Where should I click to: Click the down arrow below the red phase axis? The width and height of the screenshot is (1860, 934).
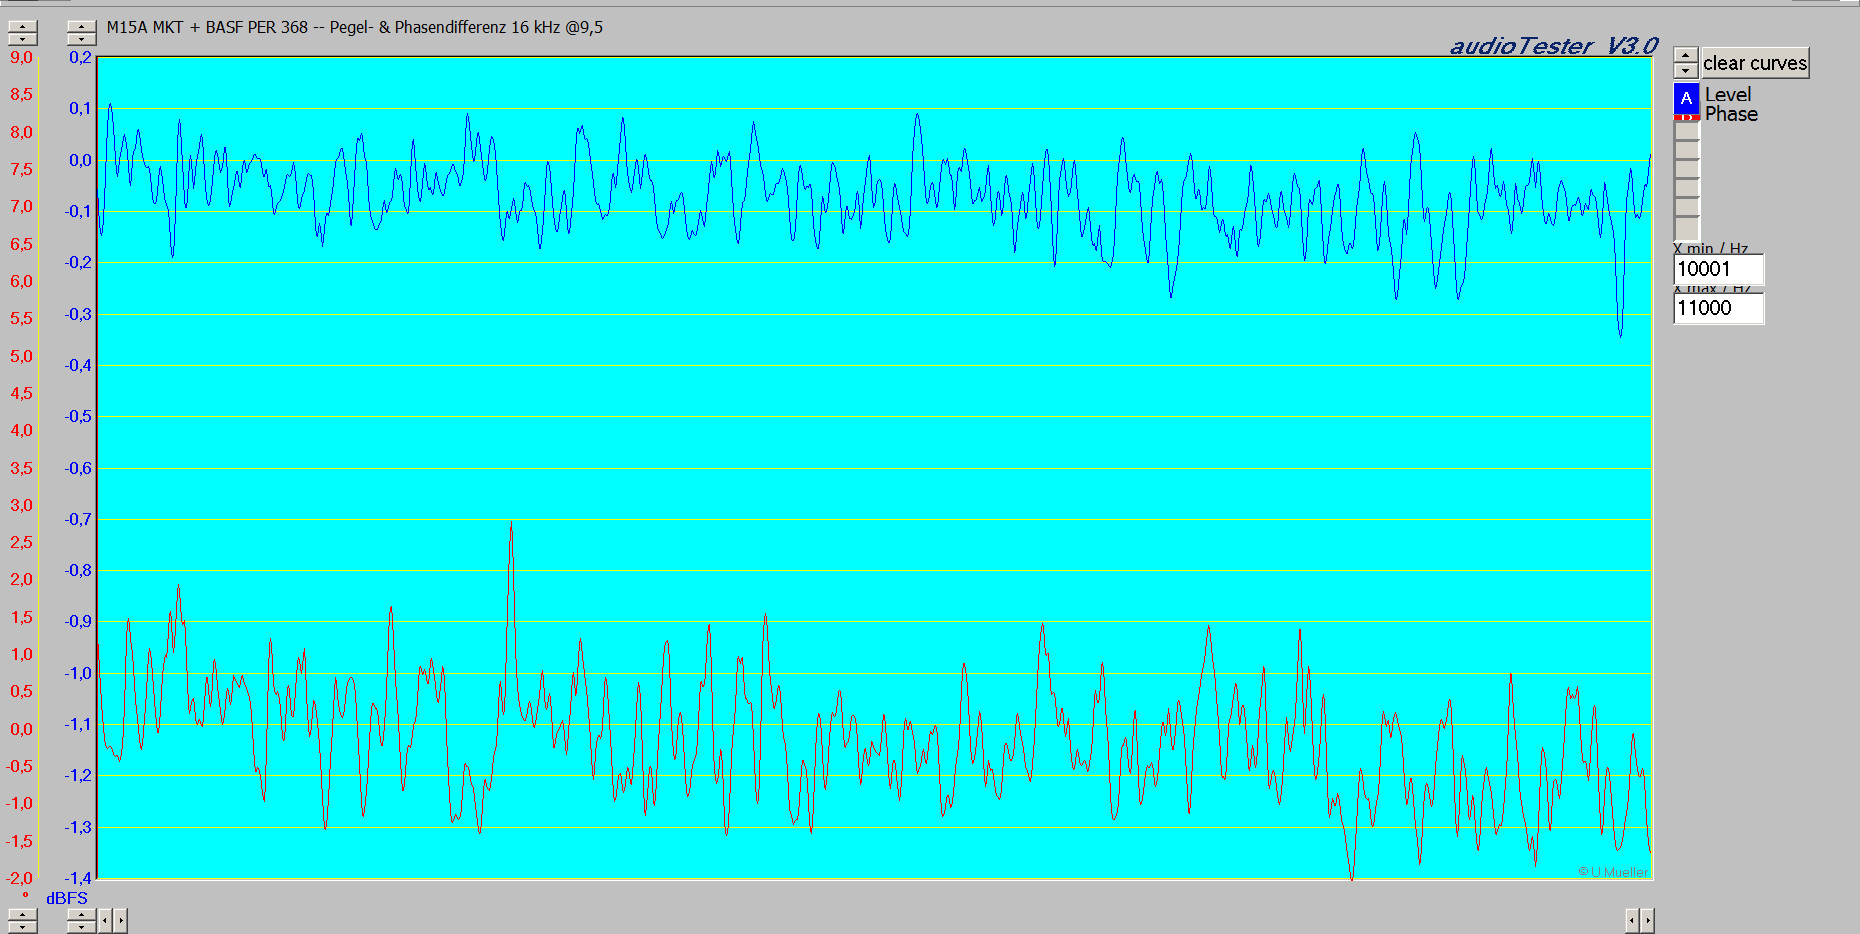tap(22, 927)
